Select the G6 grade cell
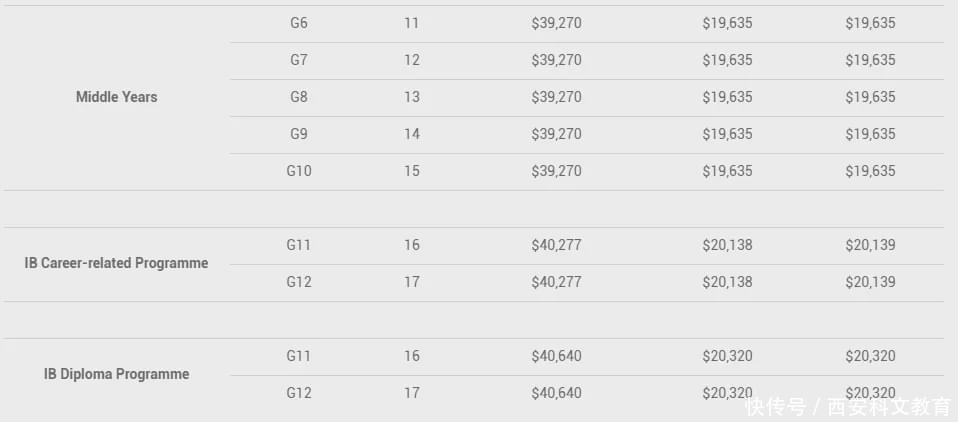The width and height of the screenshot is (958, 422). pos(299,23)
